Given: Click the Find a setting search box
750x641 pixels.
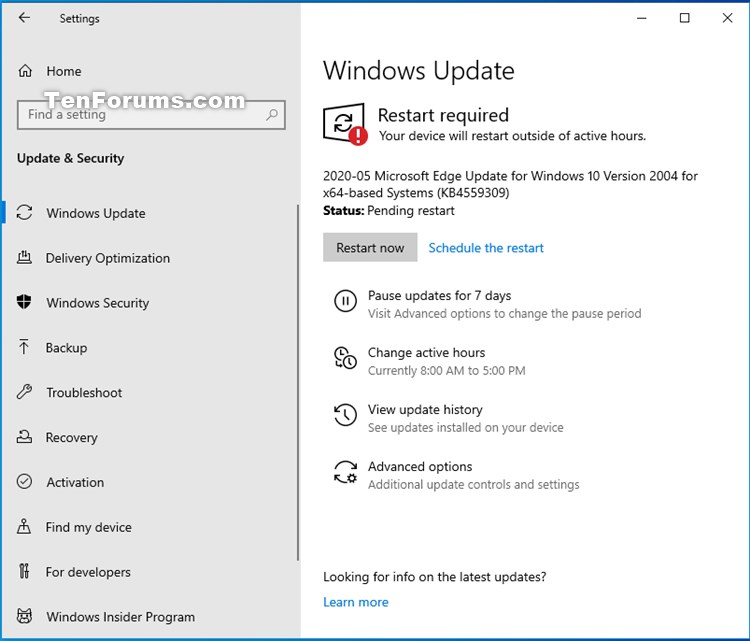Looking at the screenshot, I should click(x=151, y=115).
